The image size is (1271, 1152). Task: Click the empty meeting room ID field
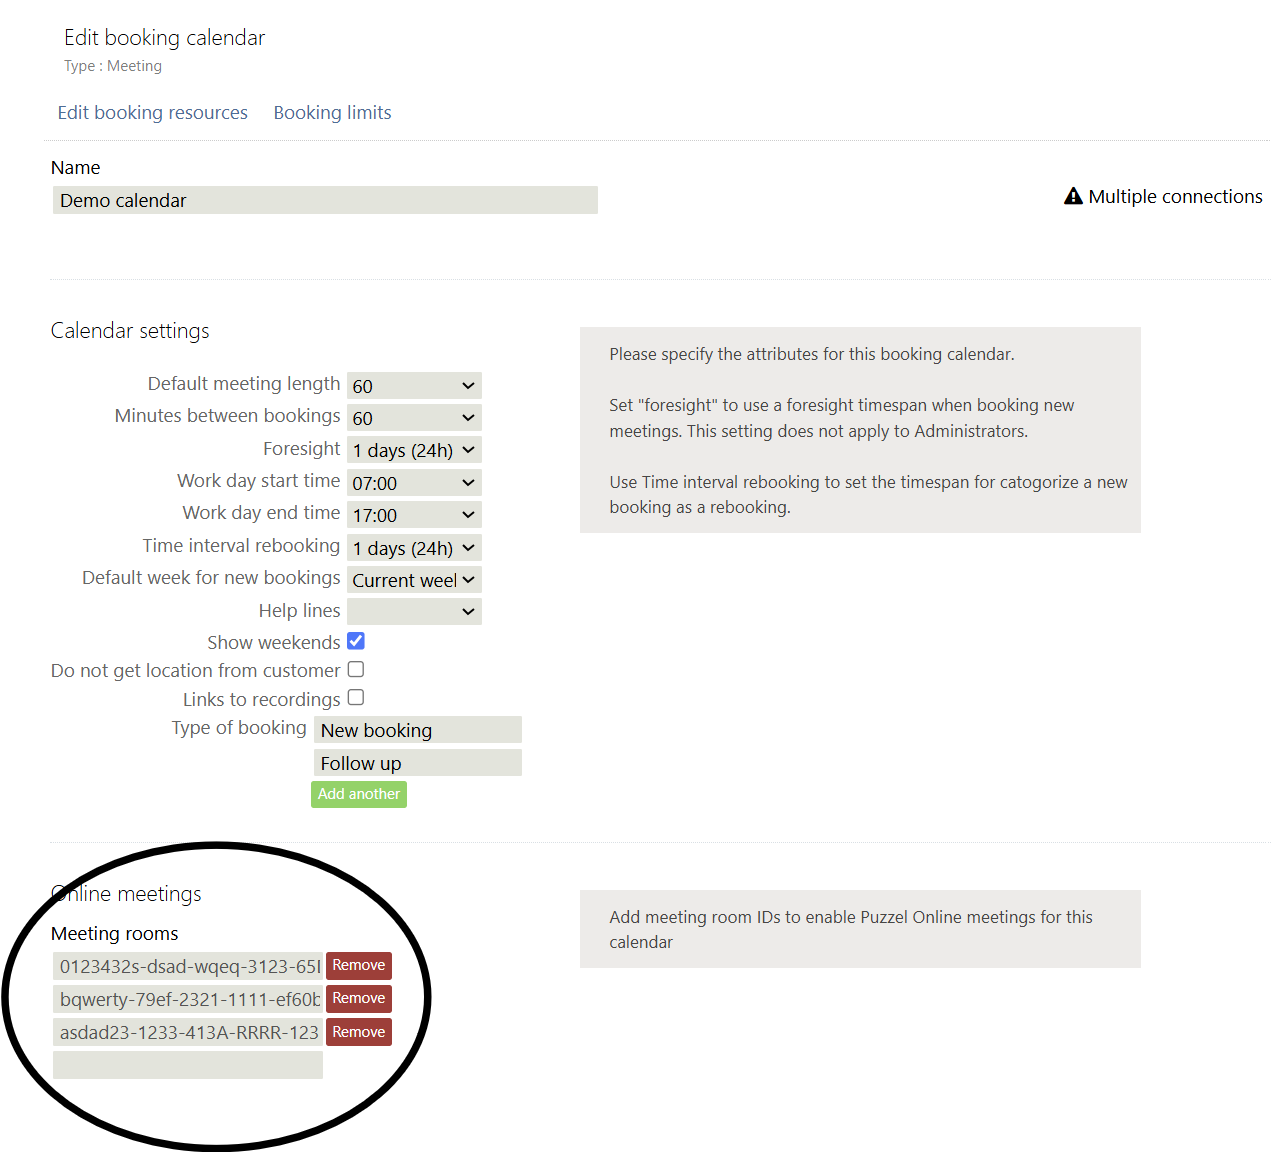188,1065
